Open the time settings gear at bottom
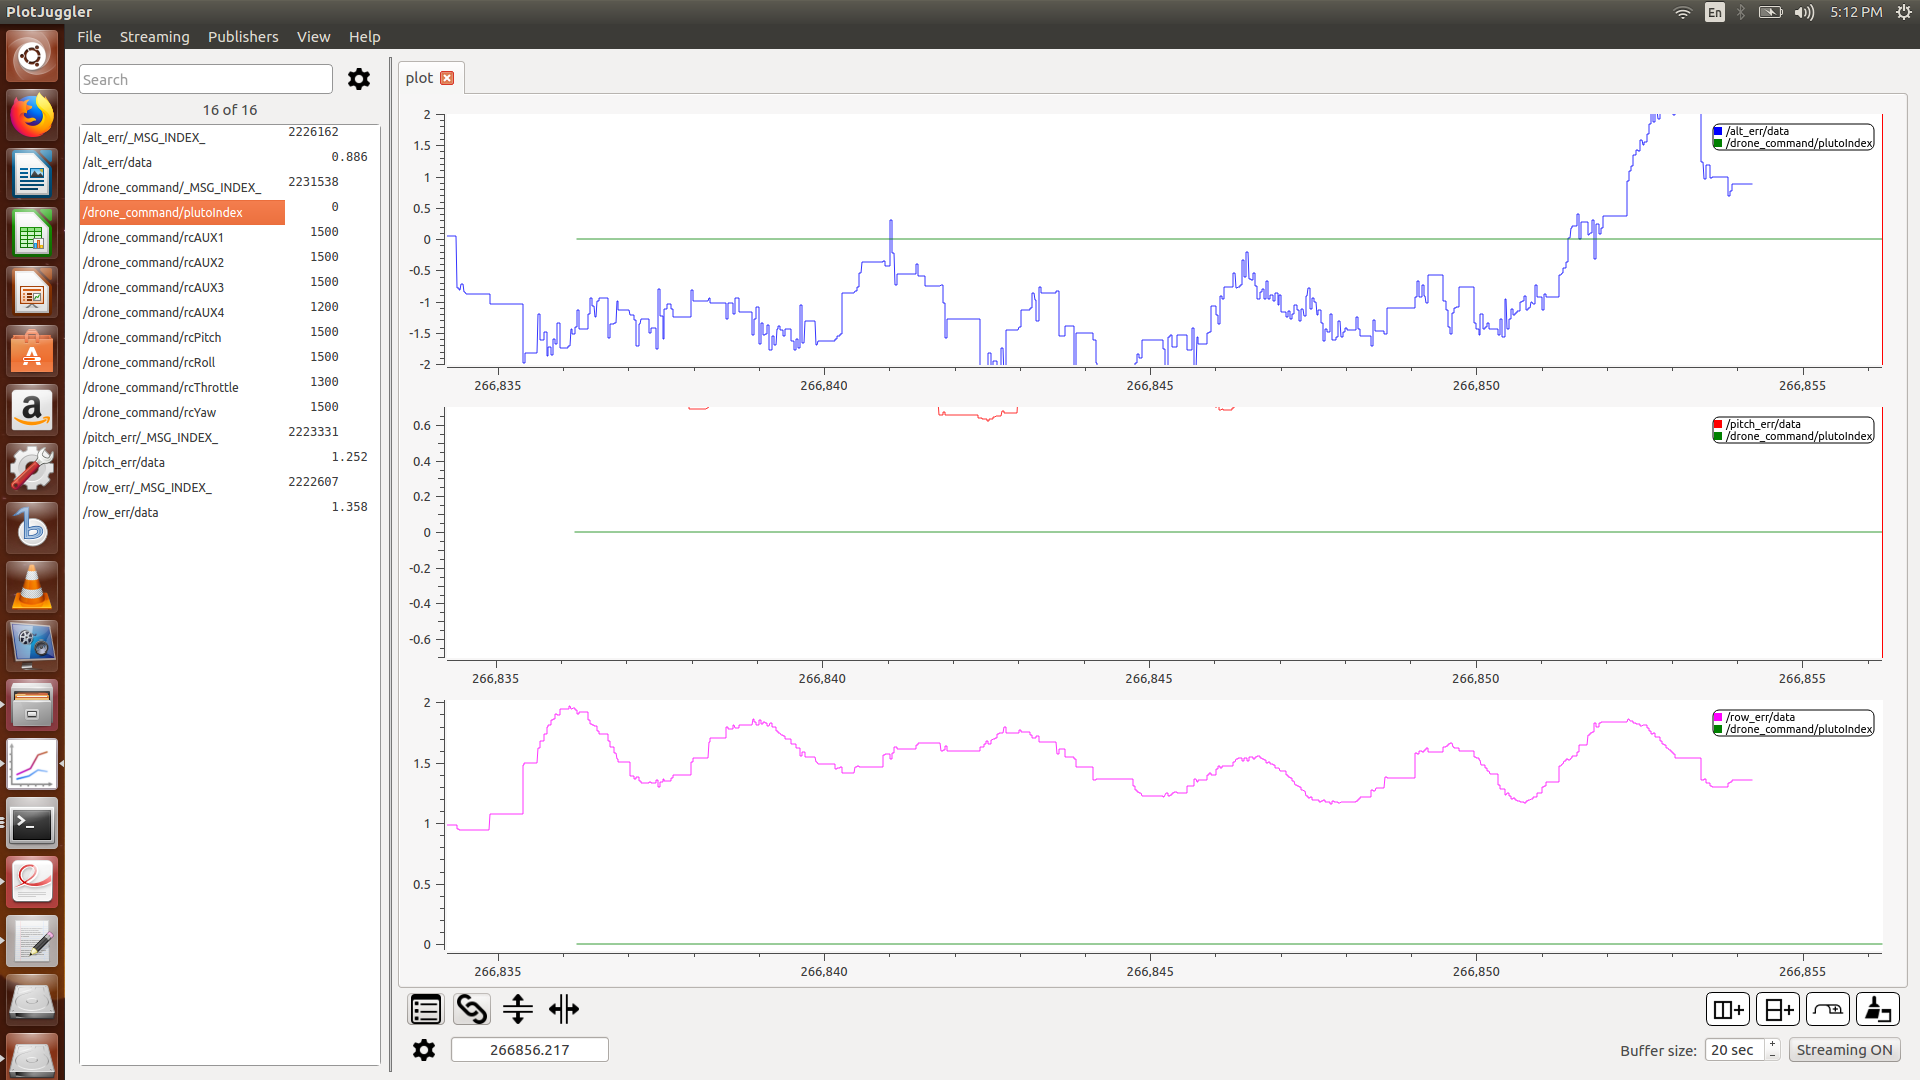The image size is (1920, 1080). pyautogui.click(x=424, y=1050)
